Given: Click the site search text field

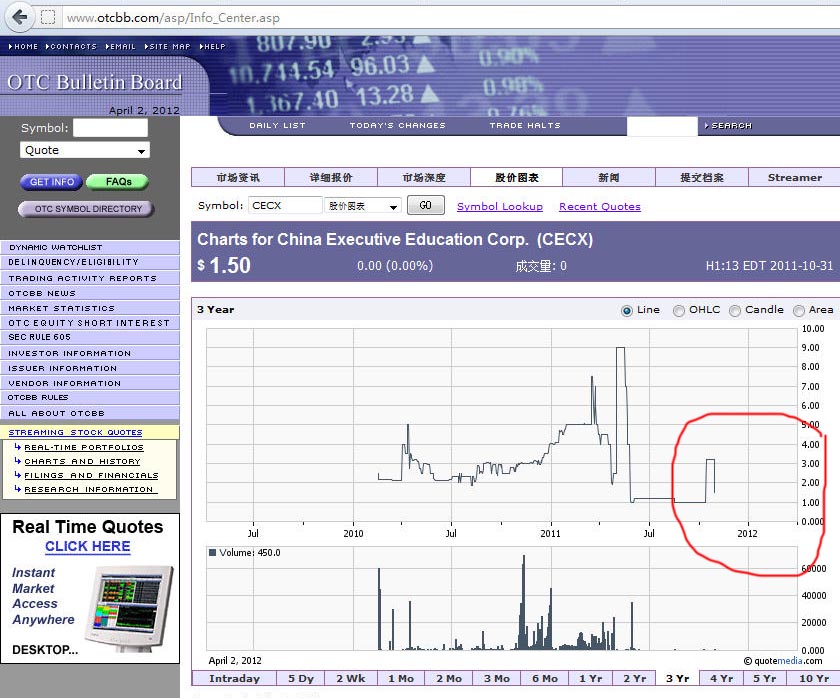Looking at the screenshot, I should (662, 126).
